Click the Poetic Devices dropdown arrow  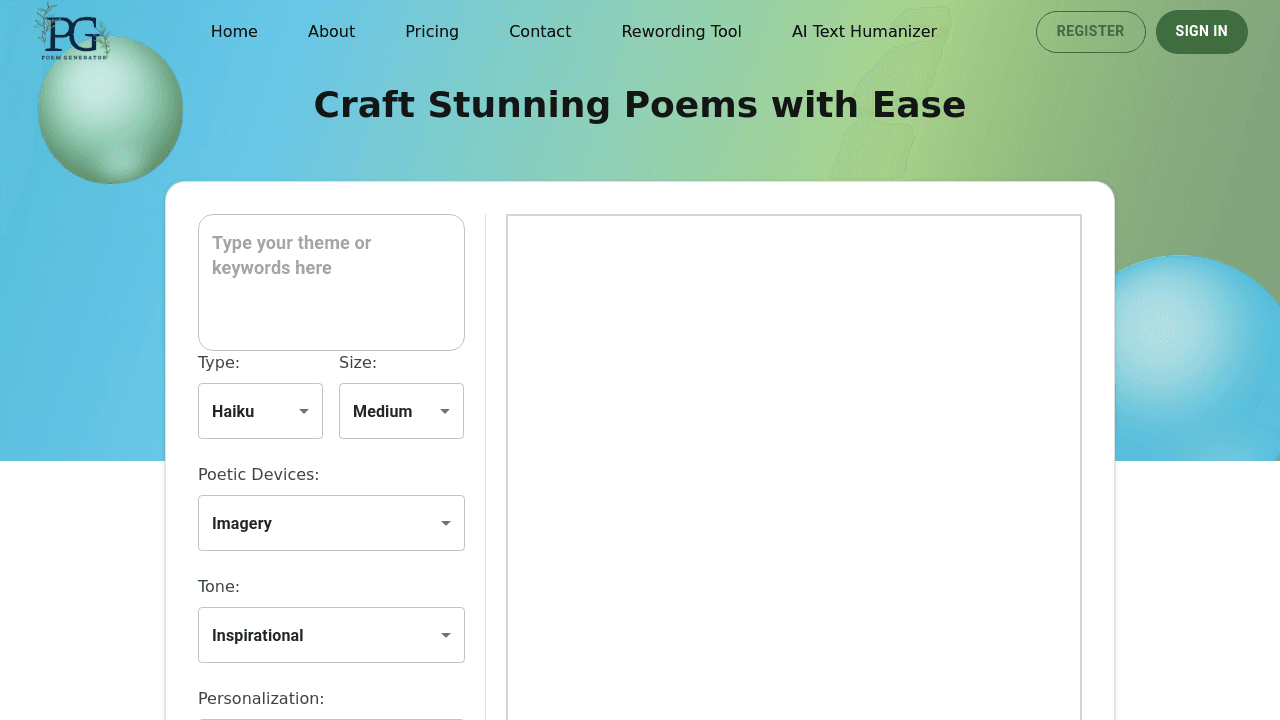pos(446,523)
